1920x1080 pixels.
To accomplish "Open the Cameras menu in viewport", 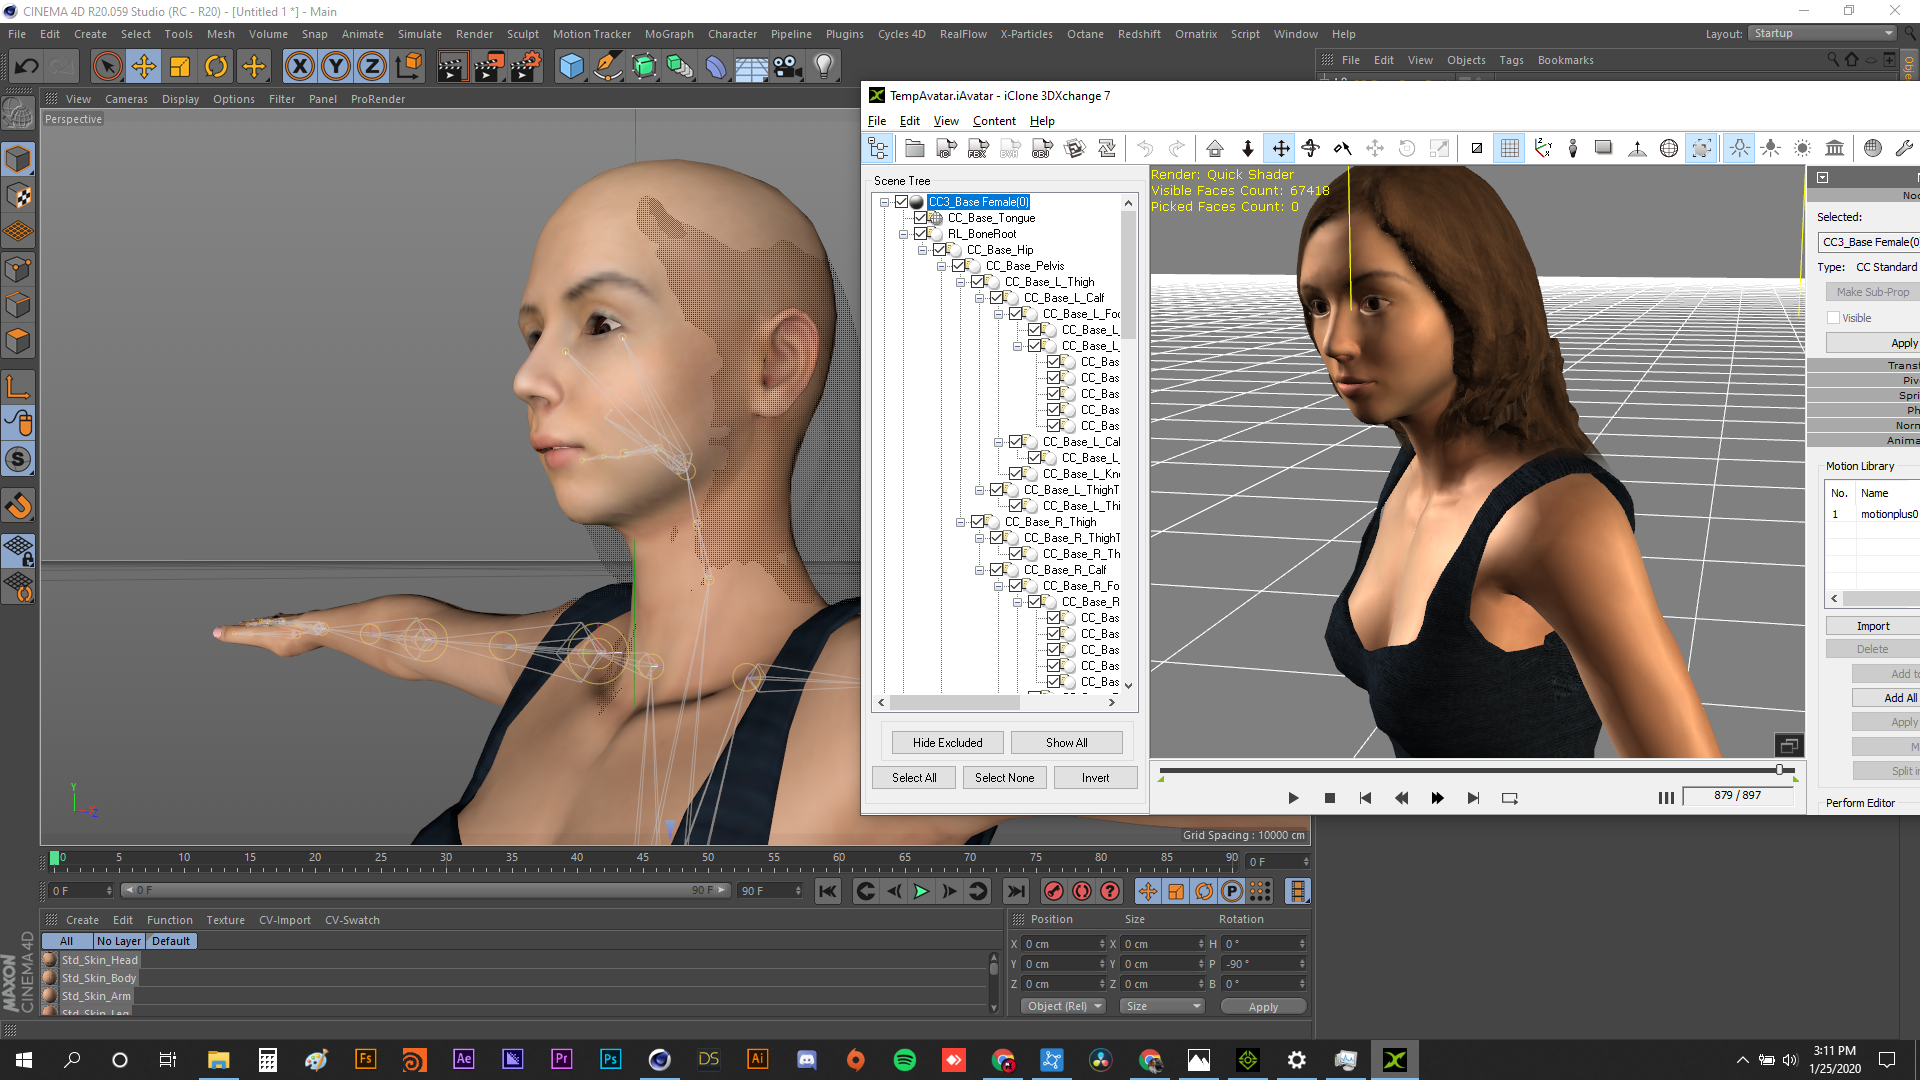I will [126, 99].
